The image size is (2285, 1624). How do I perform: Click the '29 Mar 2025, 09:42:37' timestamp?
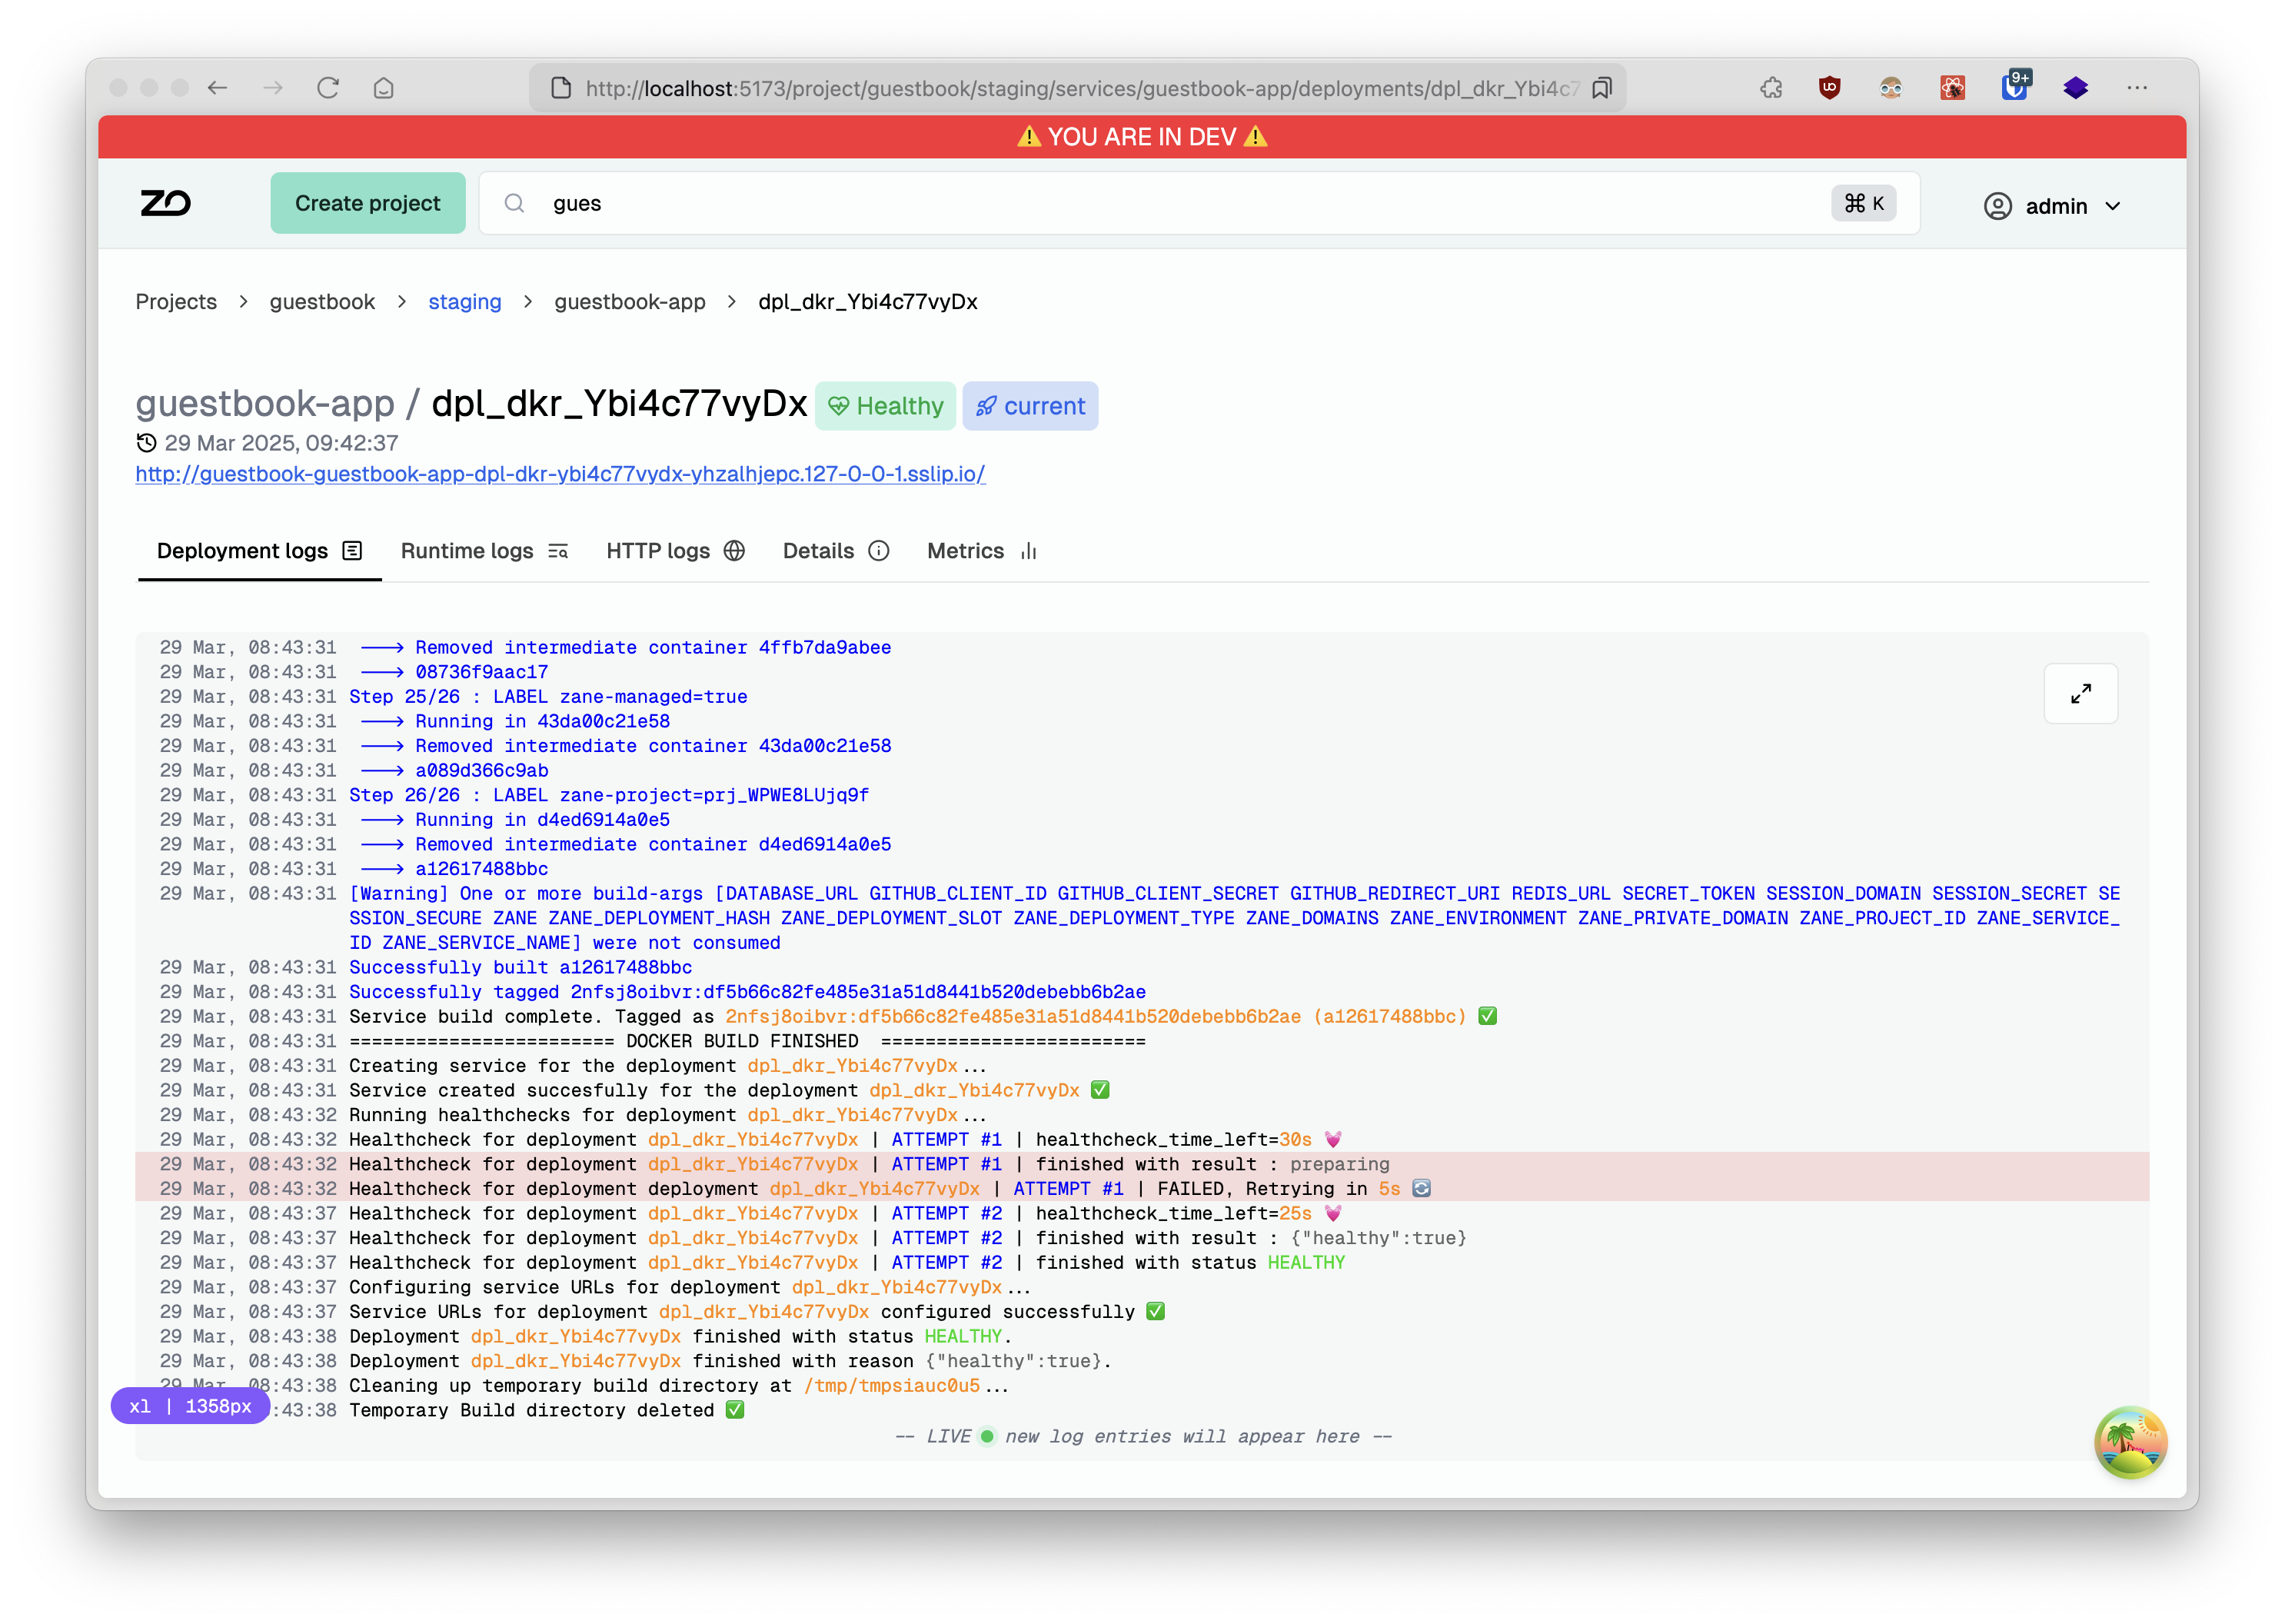tap(281, 443)
